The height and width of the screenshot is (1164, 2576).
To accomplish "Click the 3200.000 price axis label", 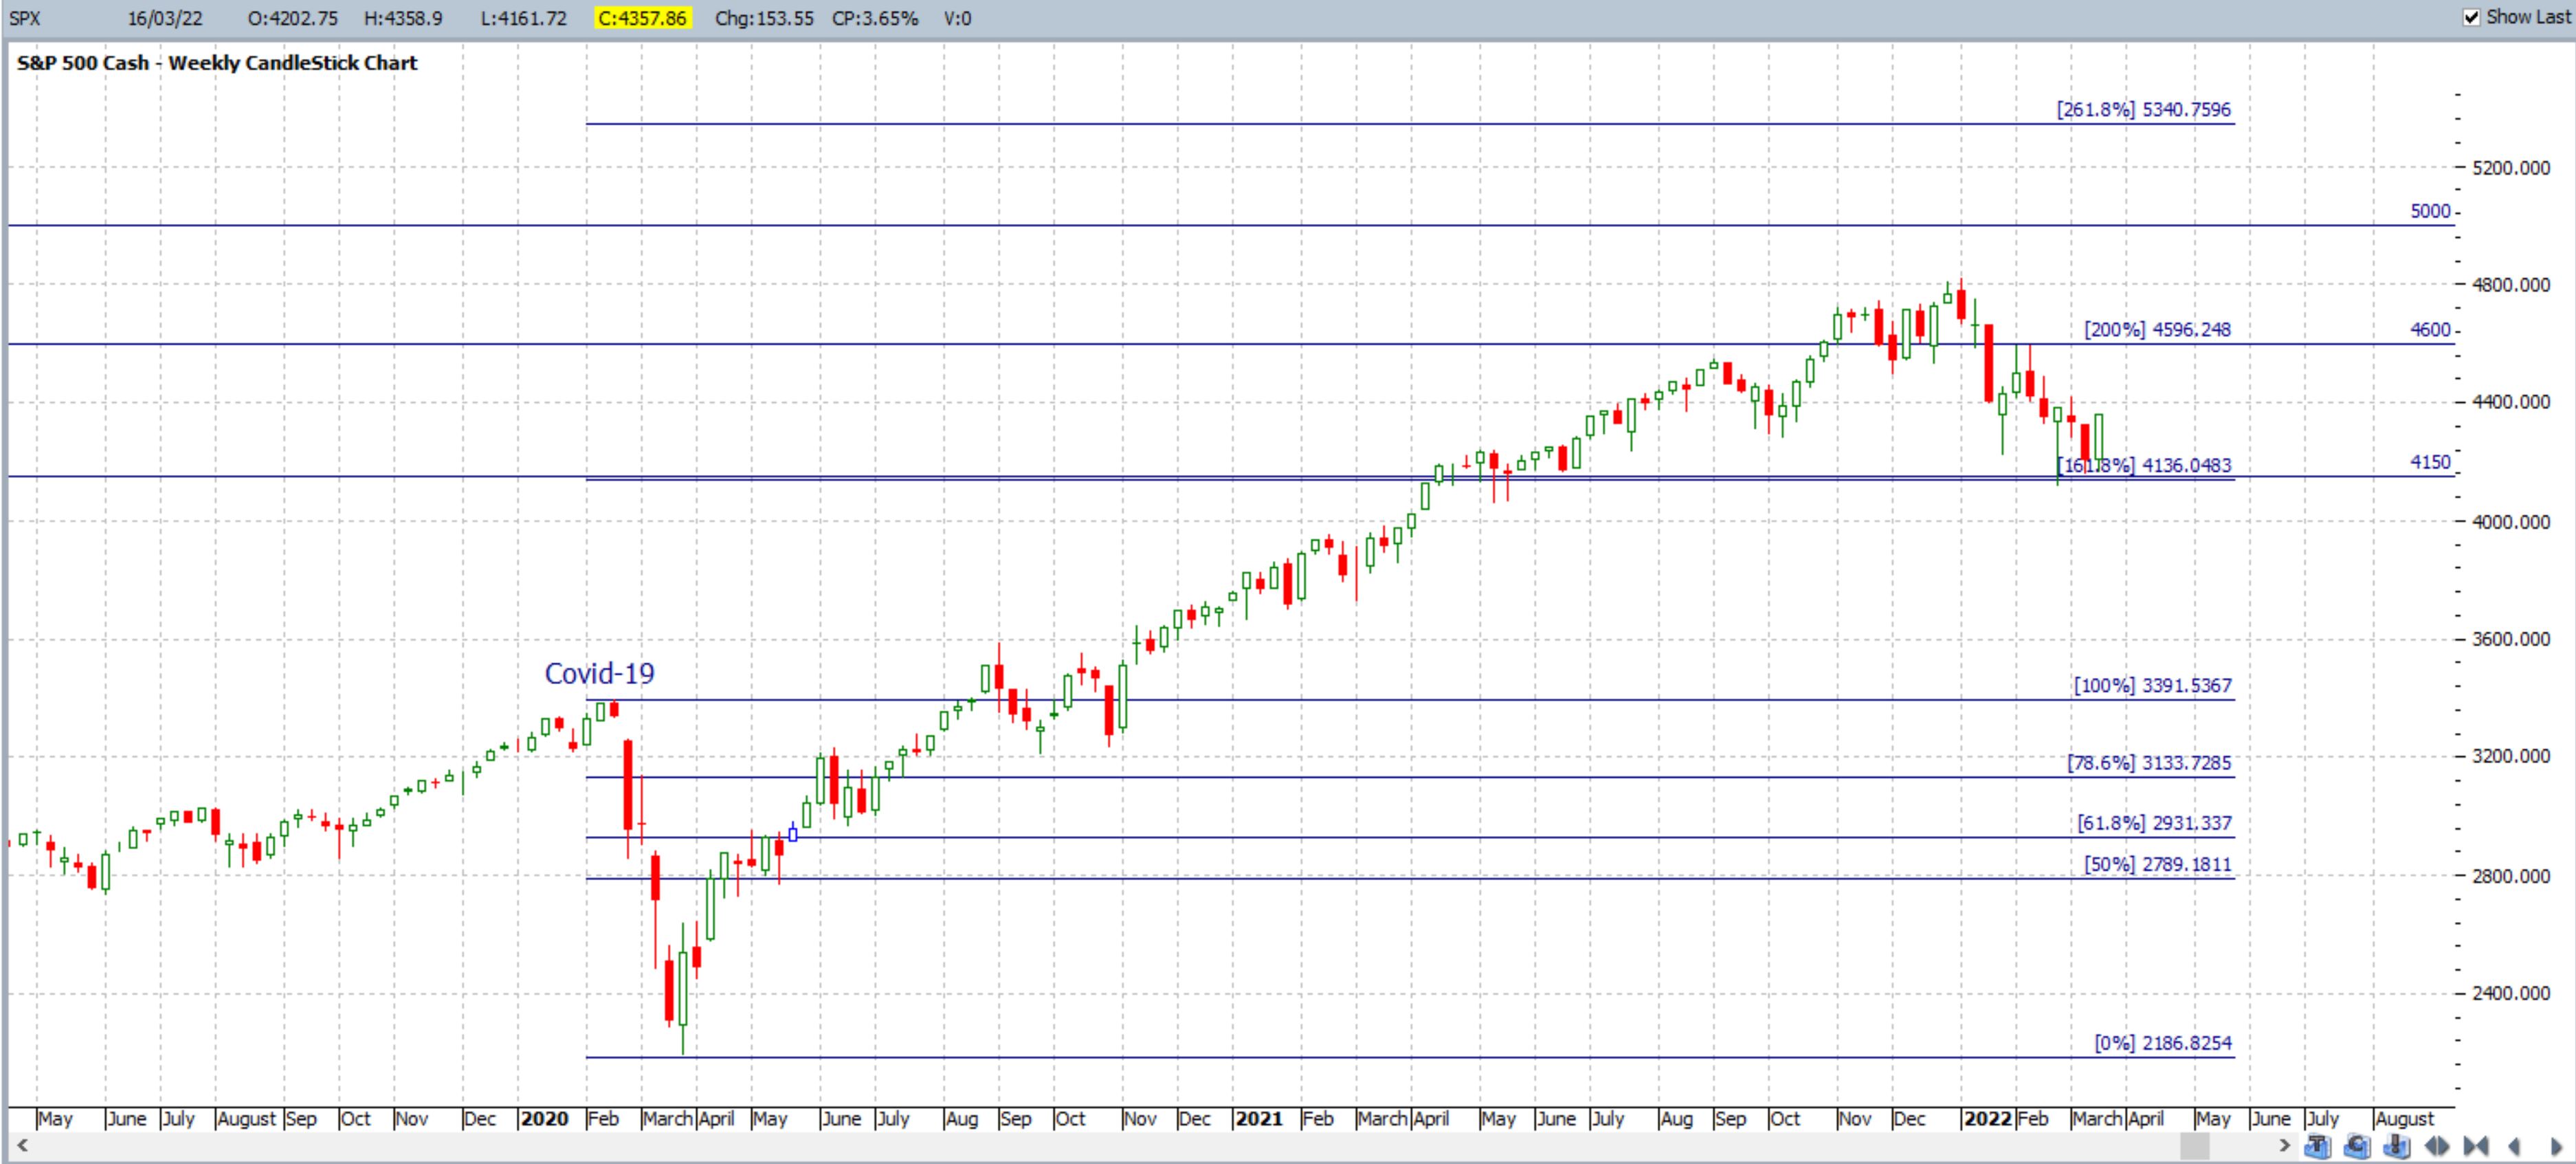I will pyautogui.click(x=2511, y=756).
